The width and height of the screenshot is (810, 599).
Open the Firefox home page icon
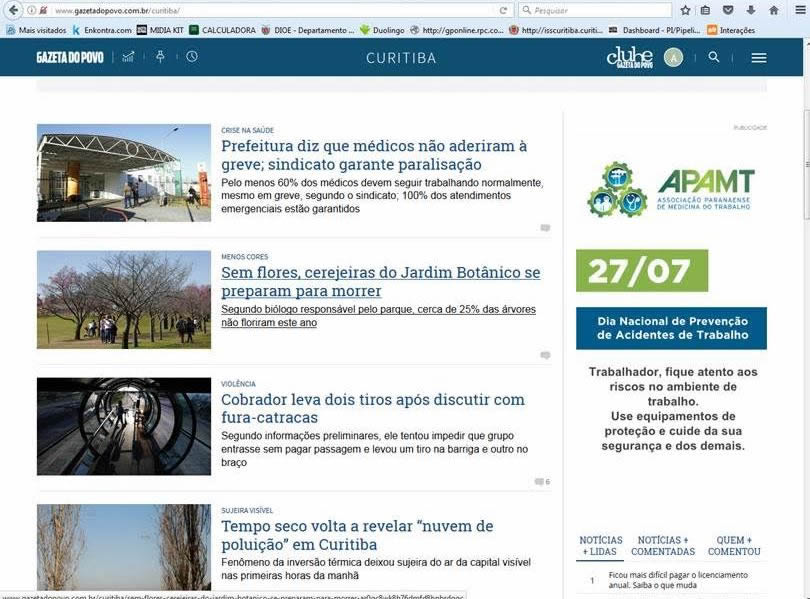(774, 10)
